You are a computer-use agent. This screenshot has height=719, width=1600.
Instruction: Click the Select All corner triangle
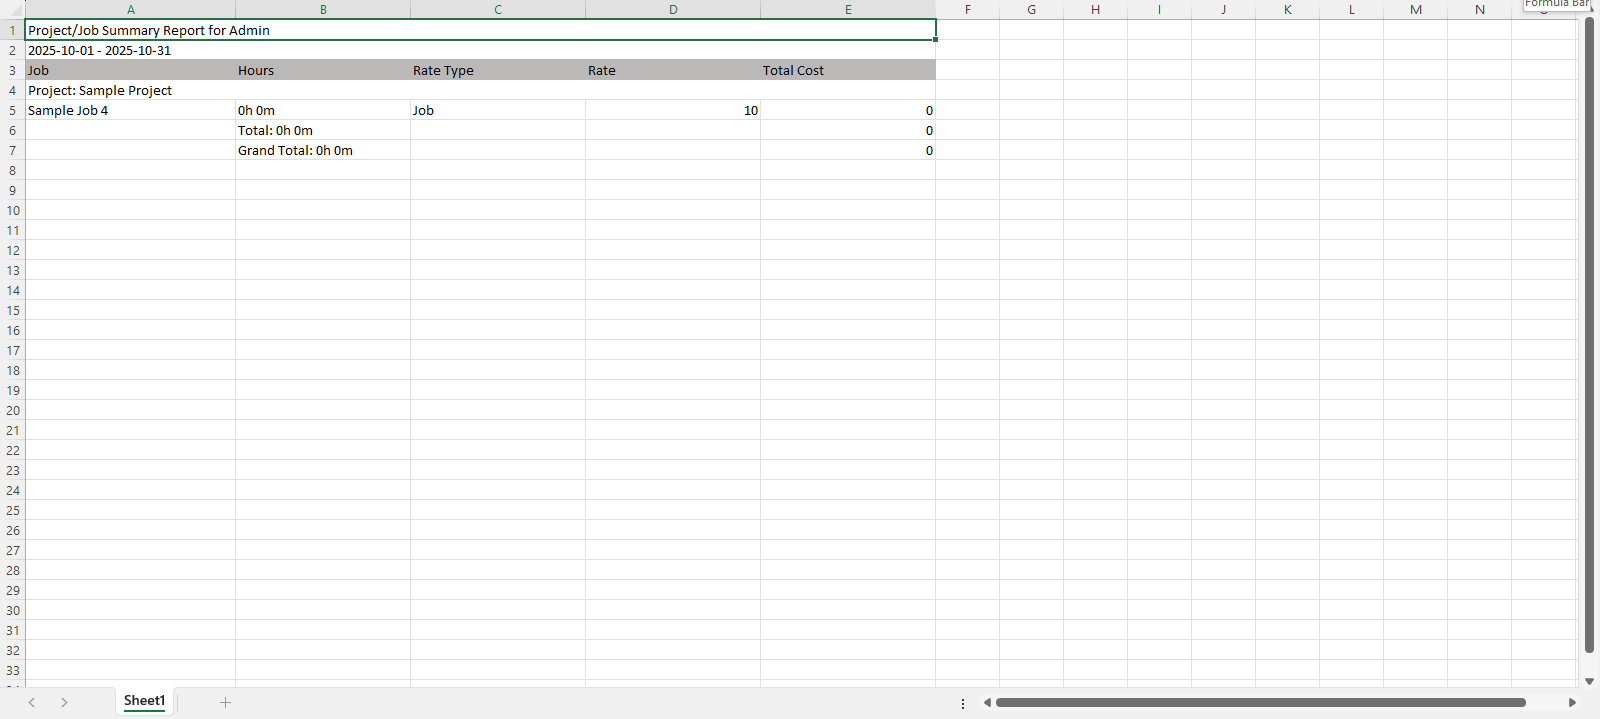tap(12, 10)
